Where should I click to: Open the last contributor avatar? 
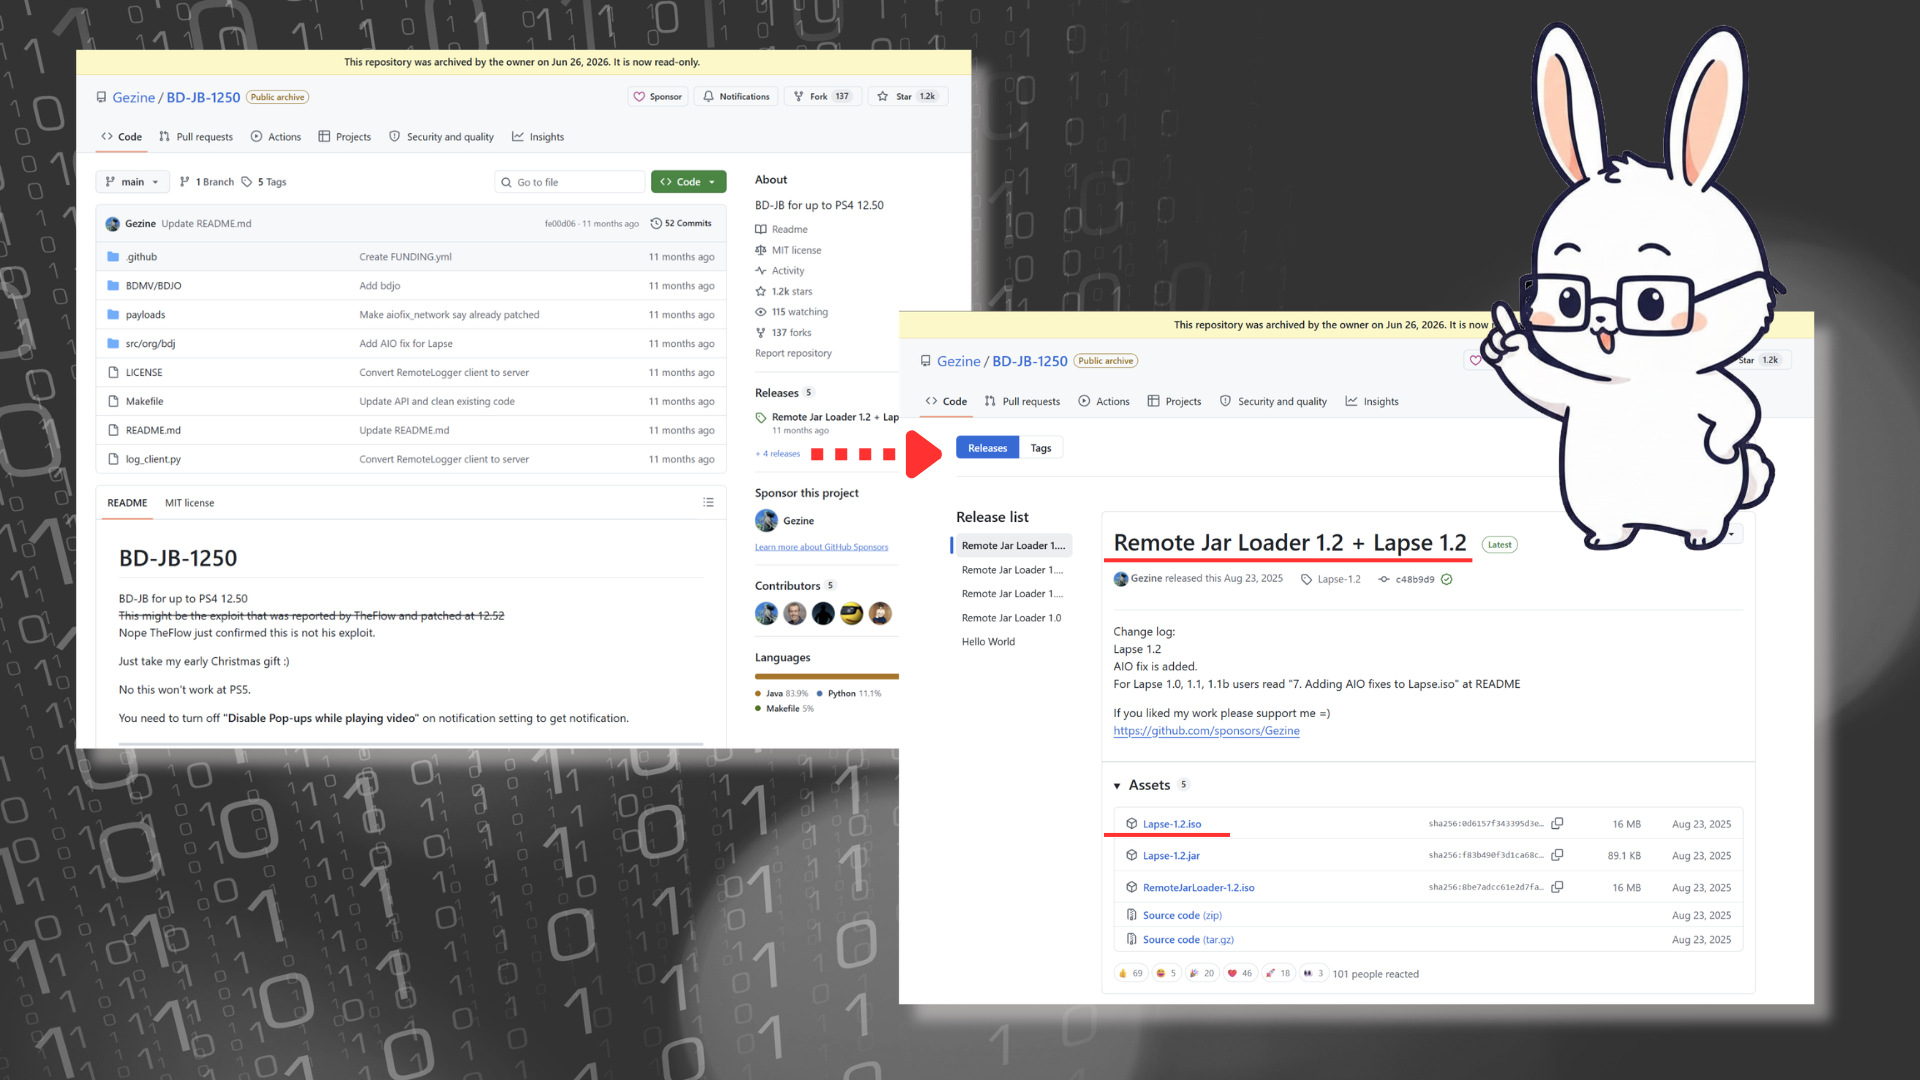[x=880, y=614]
